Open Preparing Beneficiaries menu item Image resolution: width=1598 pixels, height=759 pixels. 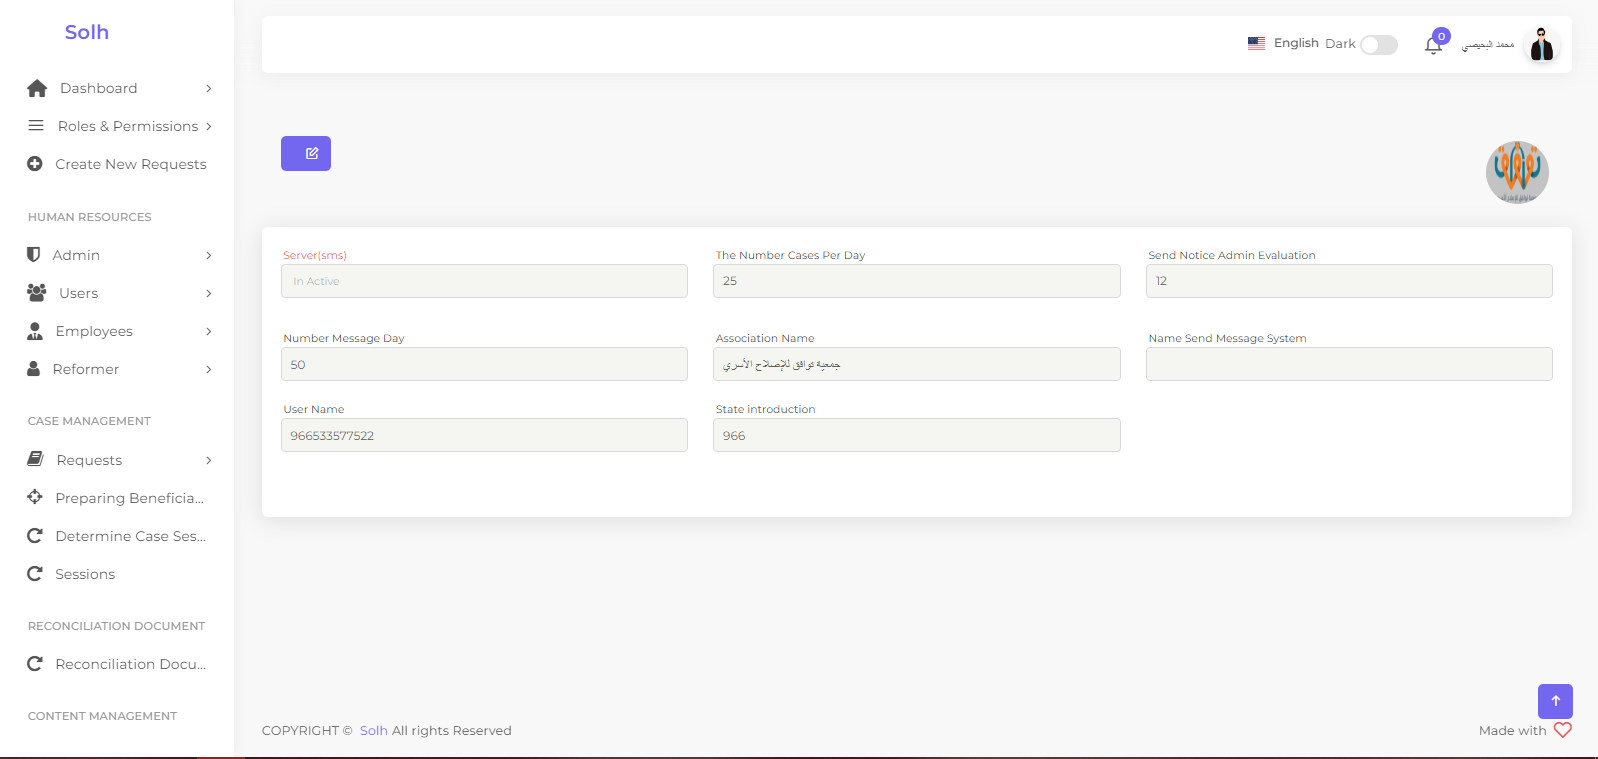[129, 498]
